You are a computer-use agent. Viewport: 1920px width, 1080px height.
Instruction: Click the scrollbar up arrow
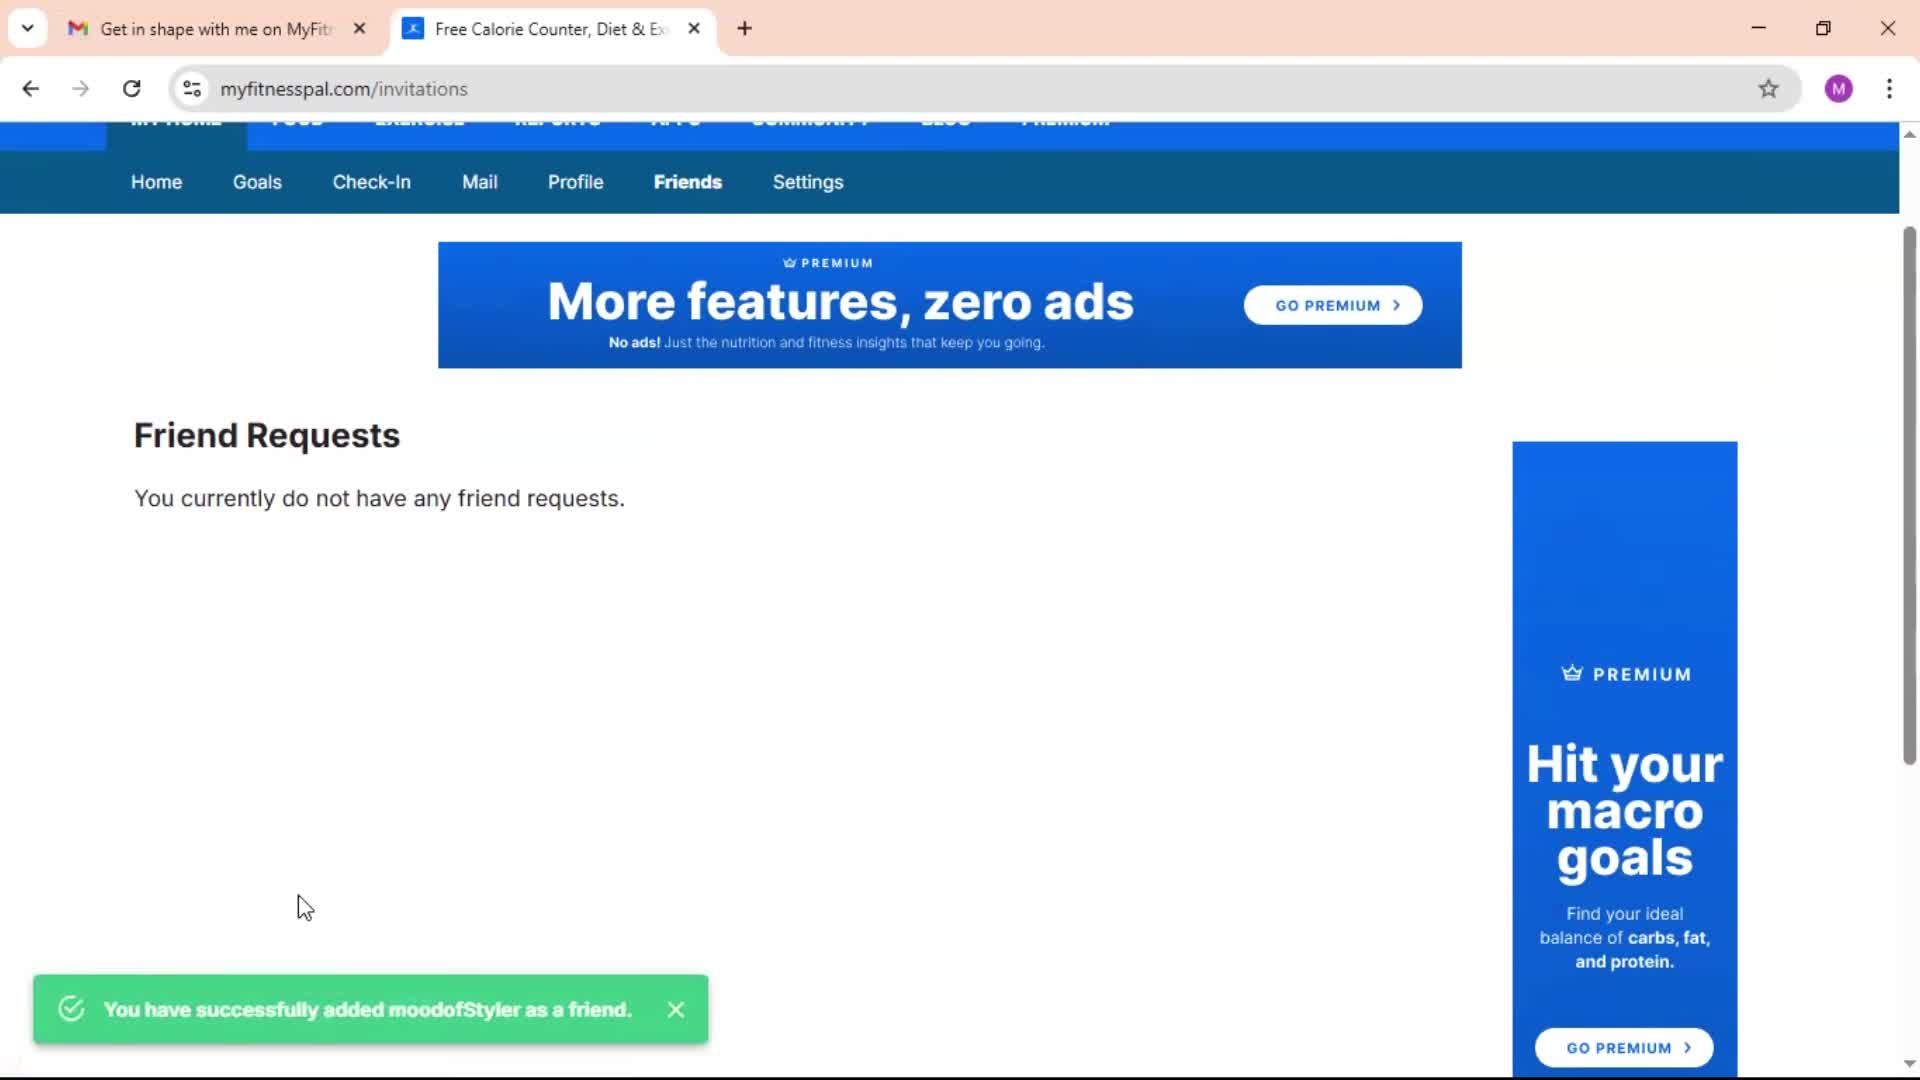click(1909, 134)
